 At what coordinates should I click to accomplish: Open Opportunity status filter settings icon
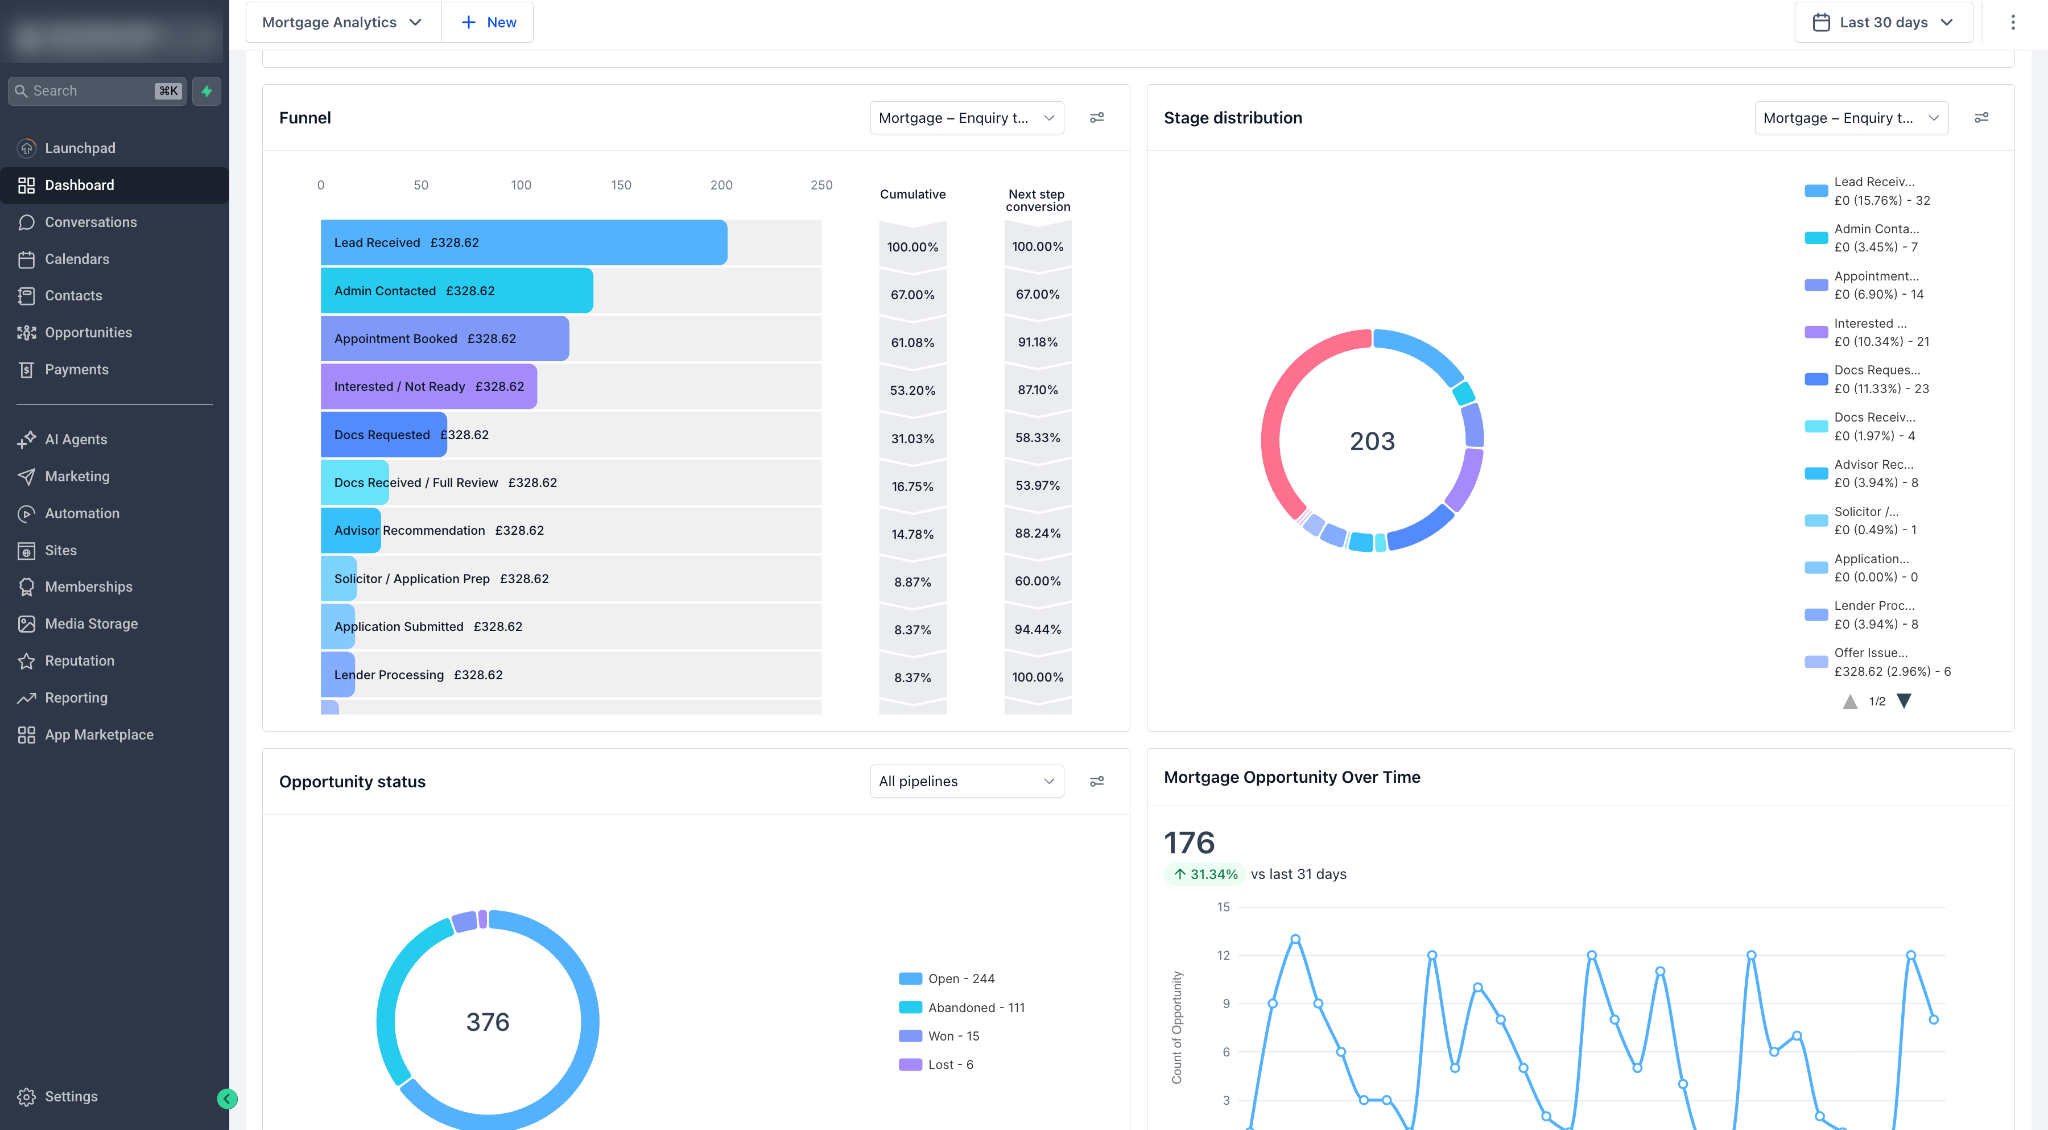1097,782
